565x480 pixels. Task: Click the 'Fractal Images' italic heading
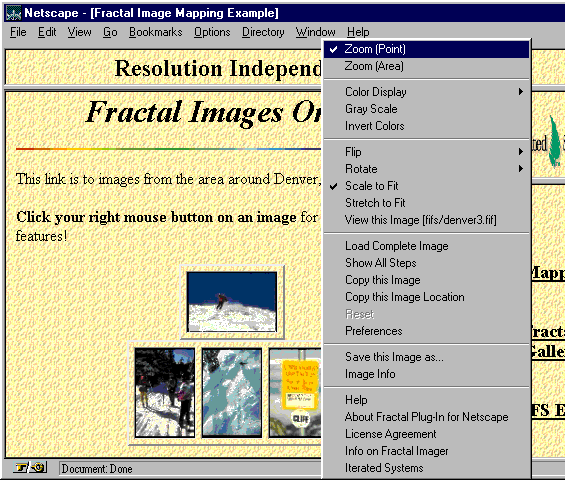(x=184, y=112)
